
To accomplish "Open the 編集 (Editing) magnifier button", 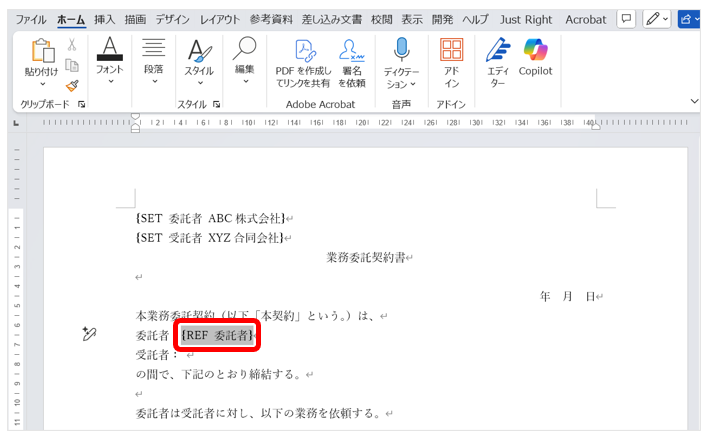I will 245,60.
